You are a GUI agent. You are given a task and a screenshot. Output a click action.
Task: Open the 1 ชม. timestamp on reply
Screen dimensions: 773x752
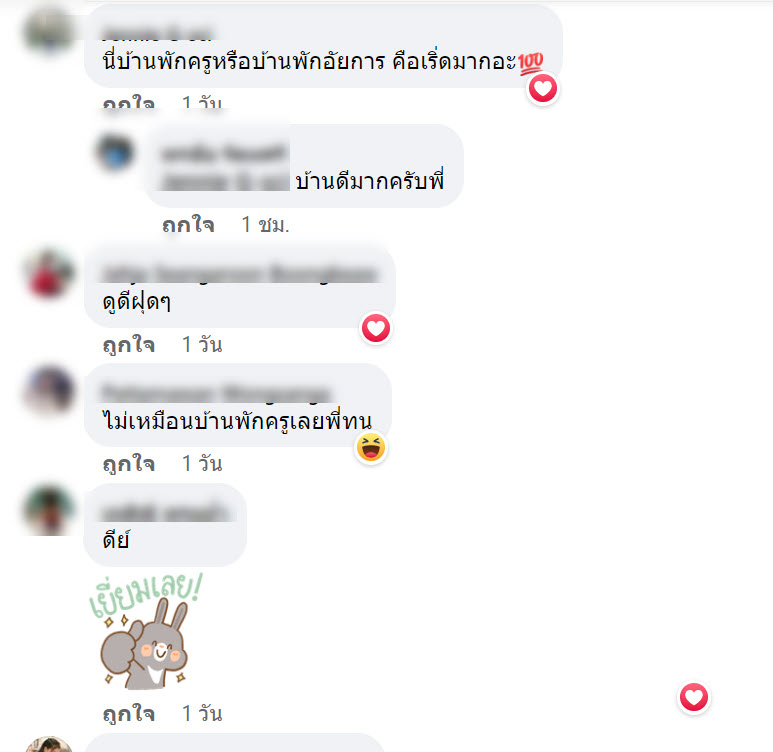tap(265, 225)
